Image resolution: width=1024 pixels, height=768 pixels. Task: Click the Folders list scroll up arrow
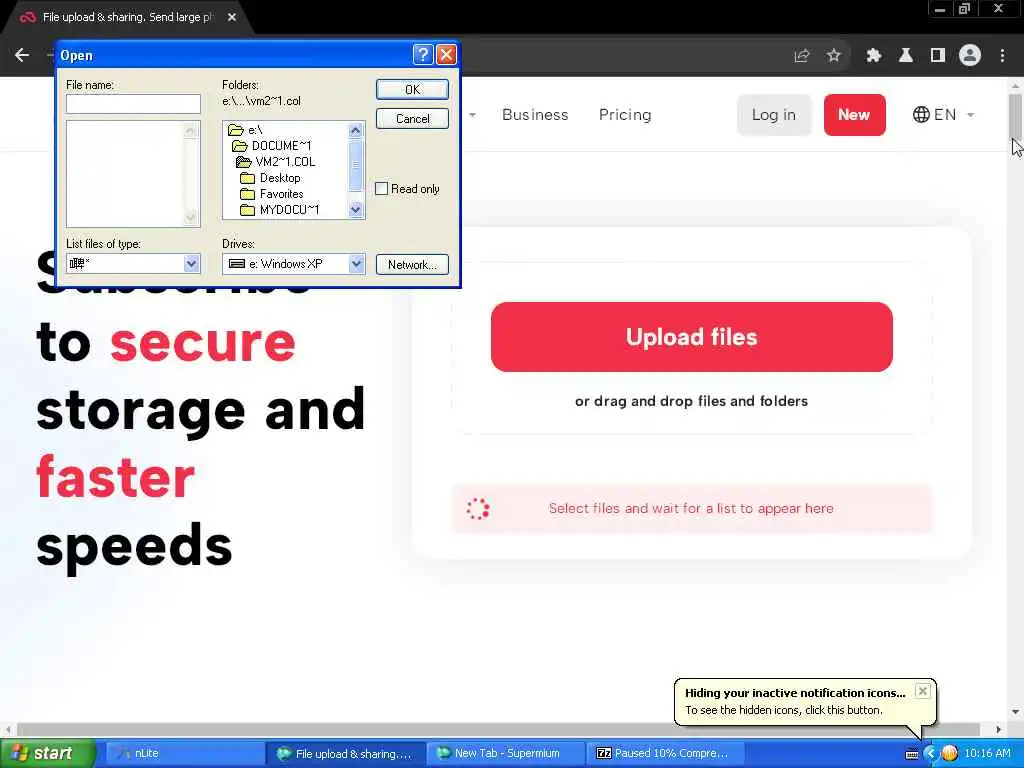(355, 131)
